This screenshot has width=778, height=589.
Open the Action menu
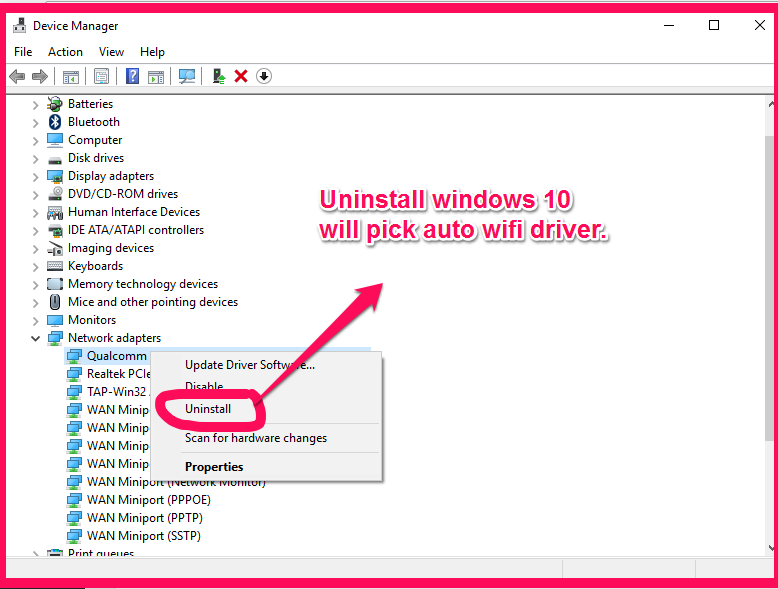click(x=65, y=52)
